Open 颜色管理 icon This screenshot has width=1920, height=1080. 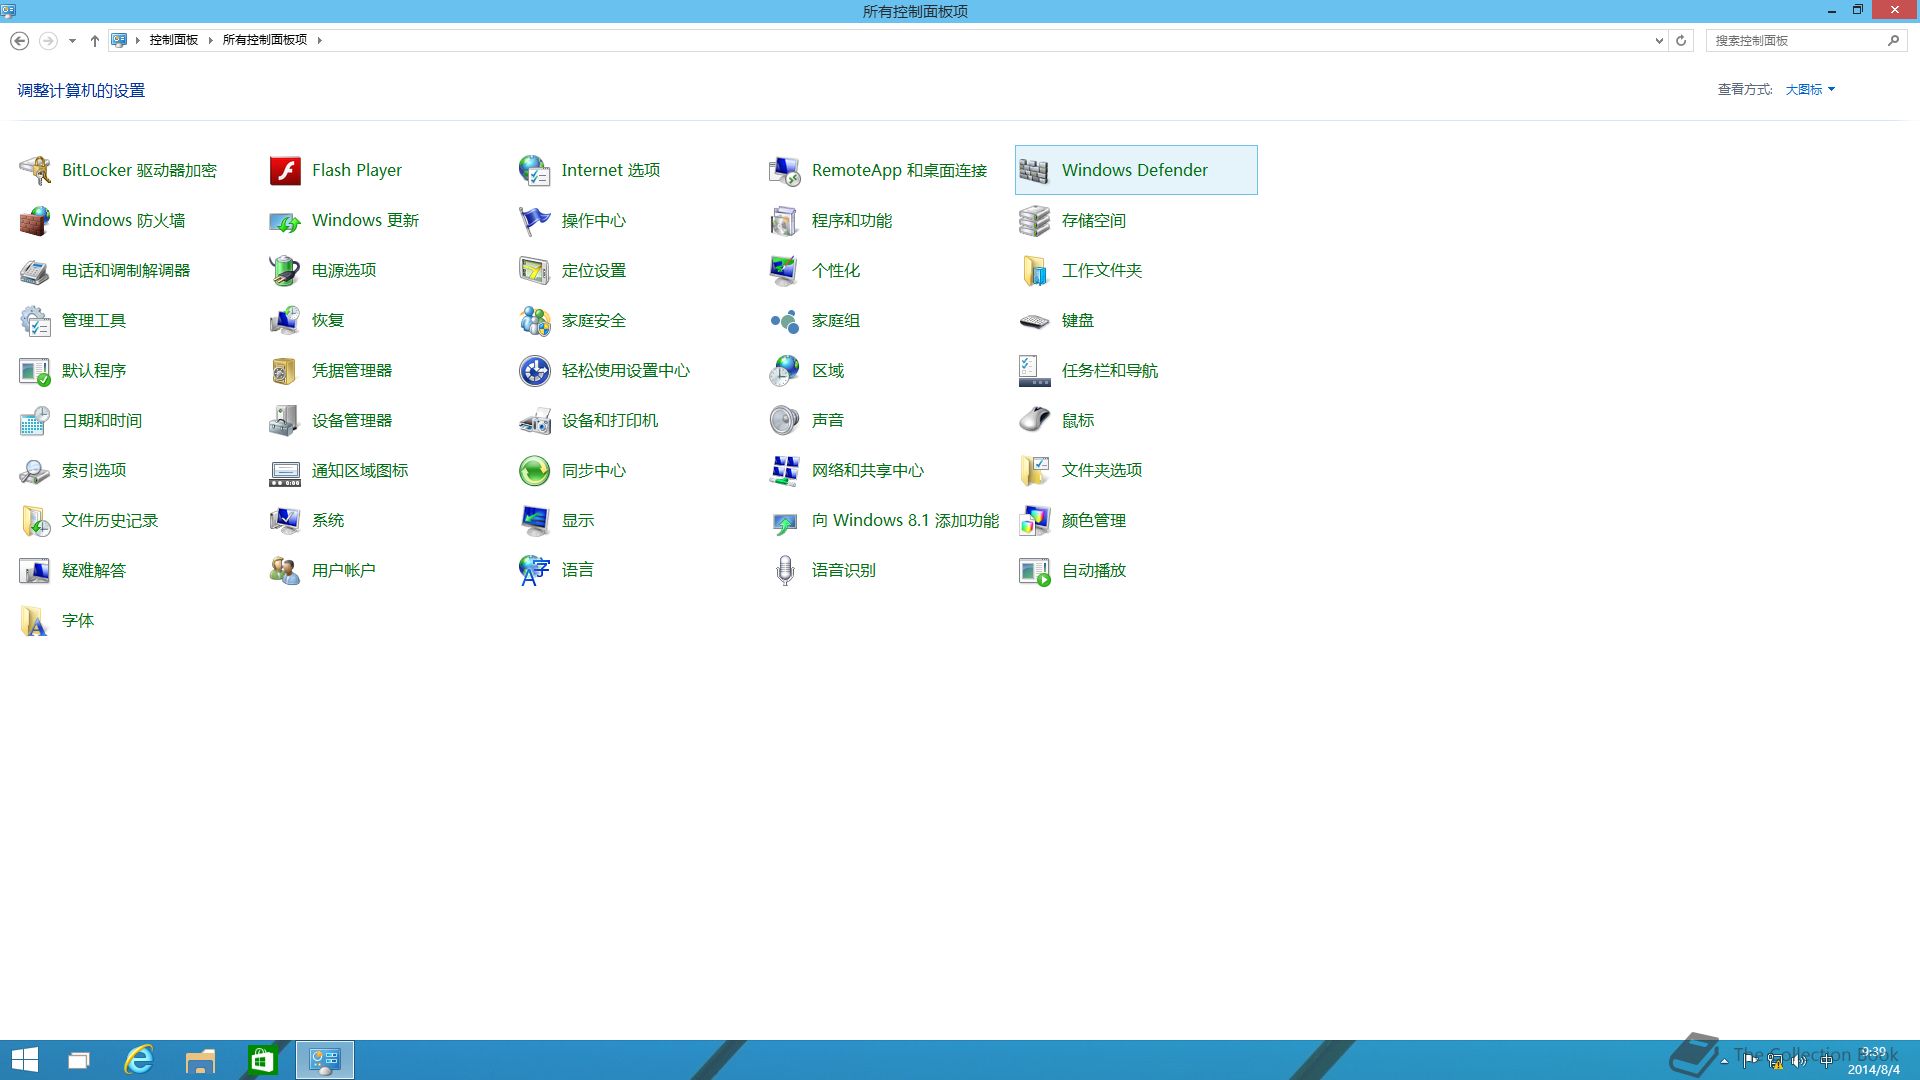click(x=1035, y=520)
